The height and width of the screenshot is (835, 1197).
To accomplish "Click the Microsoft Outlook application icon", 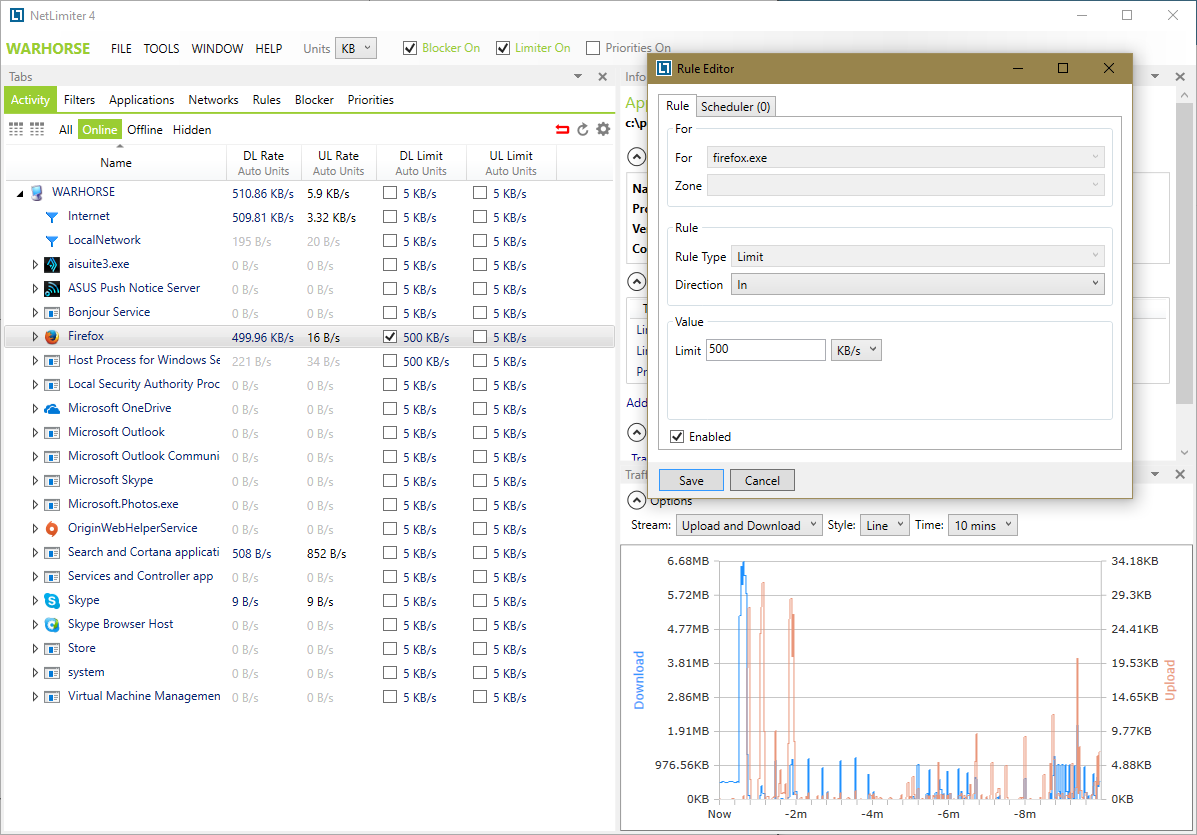I will click(52, 433).
